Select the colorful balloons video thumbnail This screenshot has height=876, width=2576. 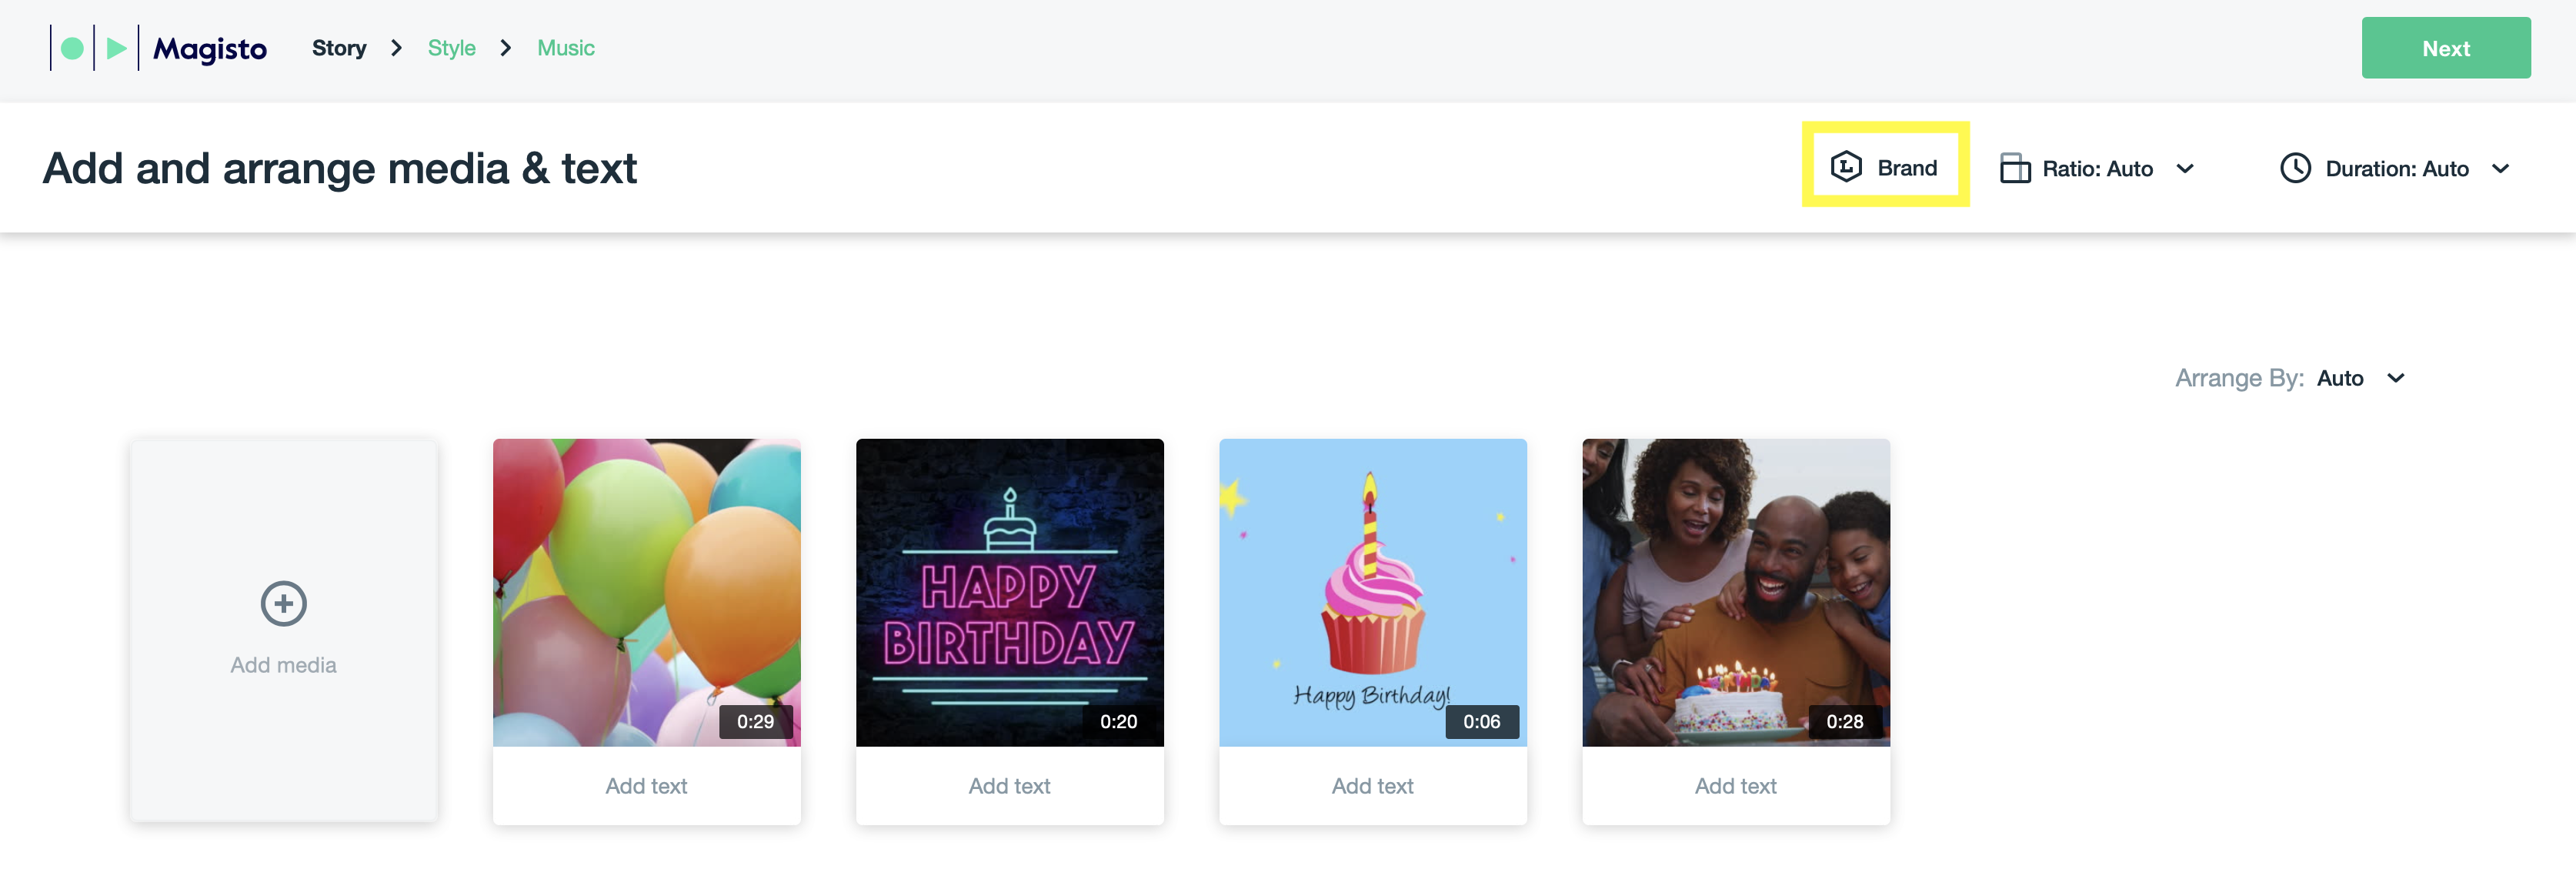point(646,592)
